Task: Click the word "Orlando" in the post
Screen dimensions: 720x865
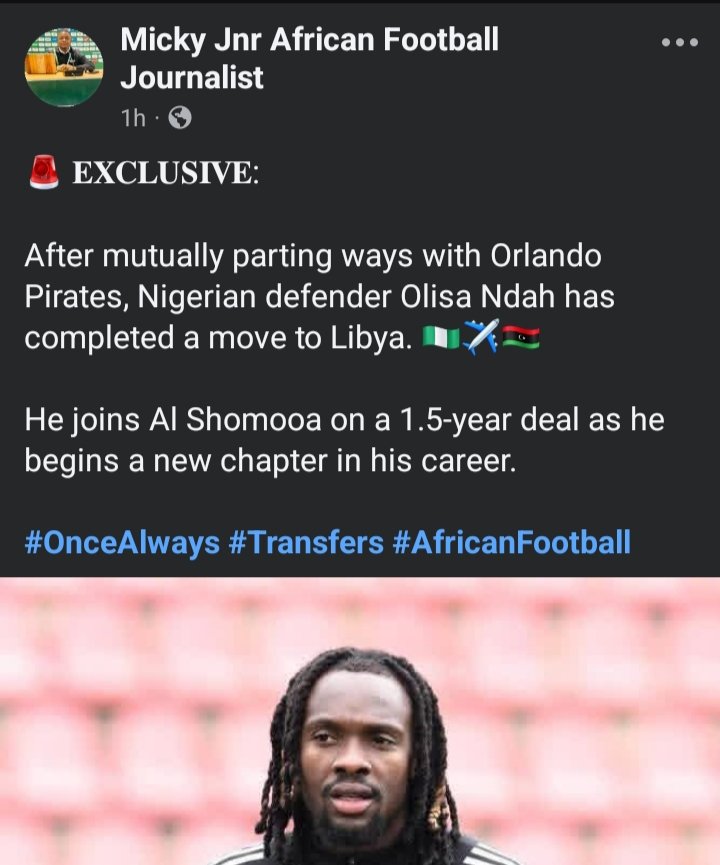Action: [547, 257]
